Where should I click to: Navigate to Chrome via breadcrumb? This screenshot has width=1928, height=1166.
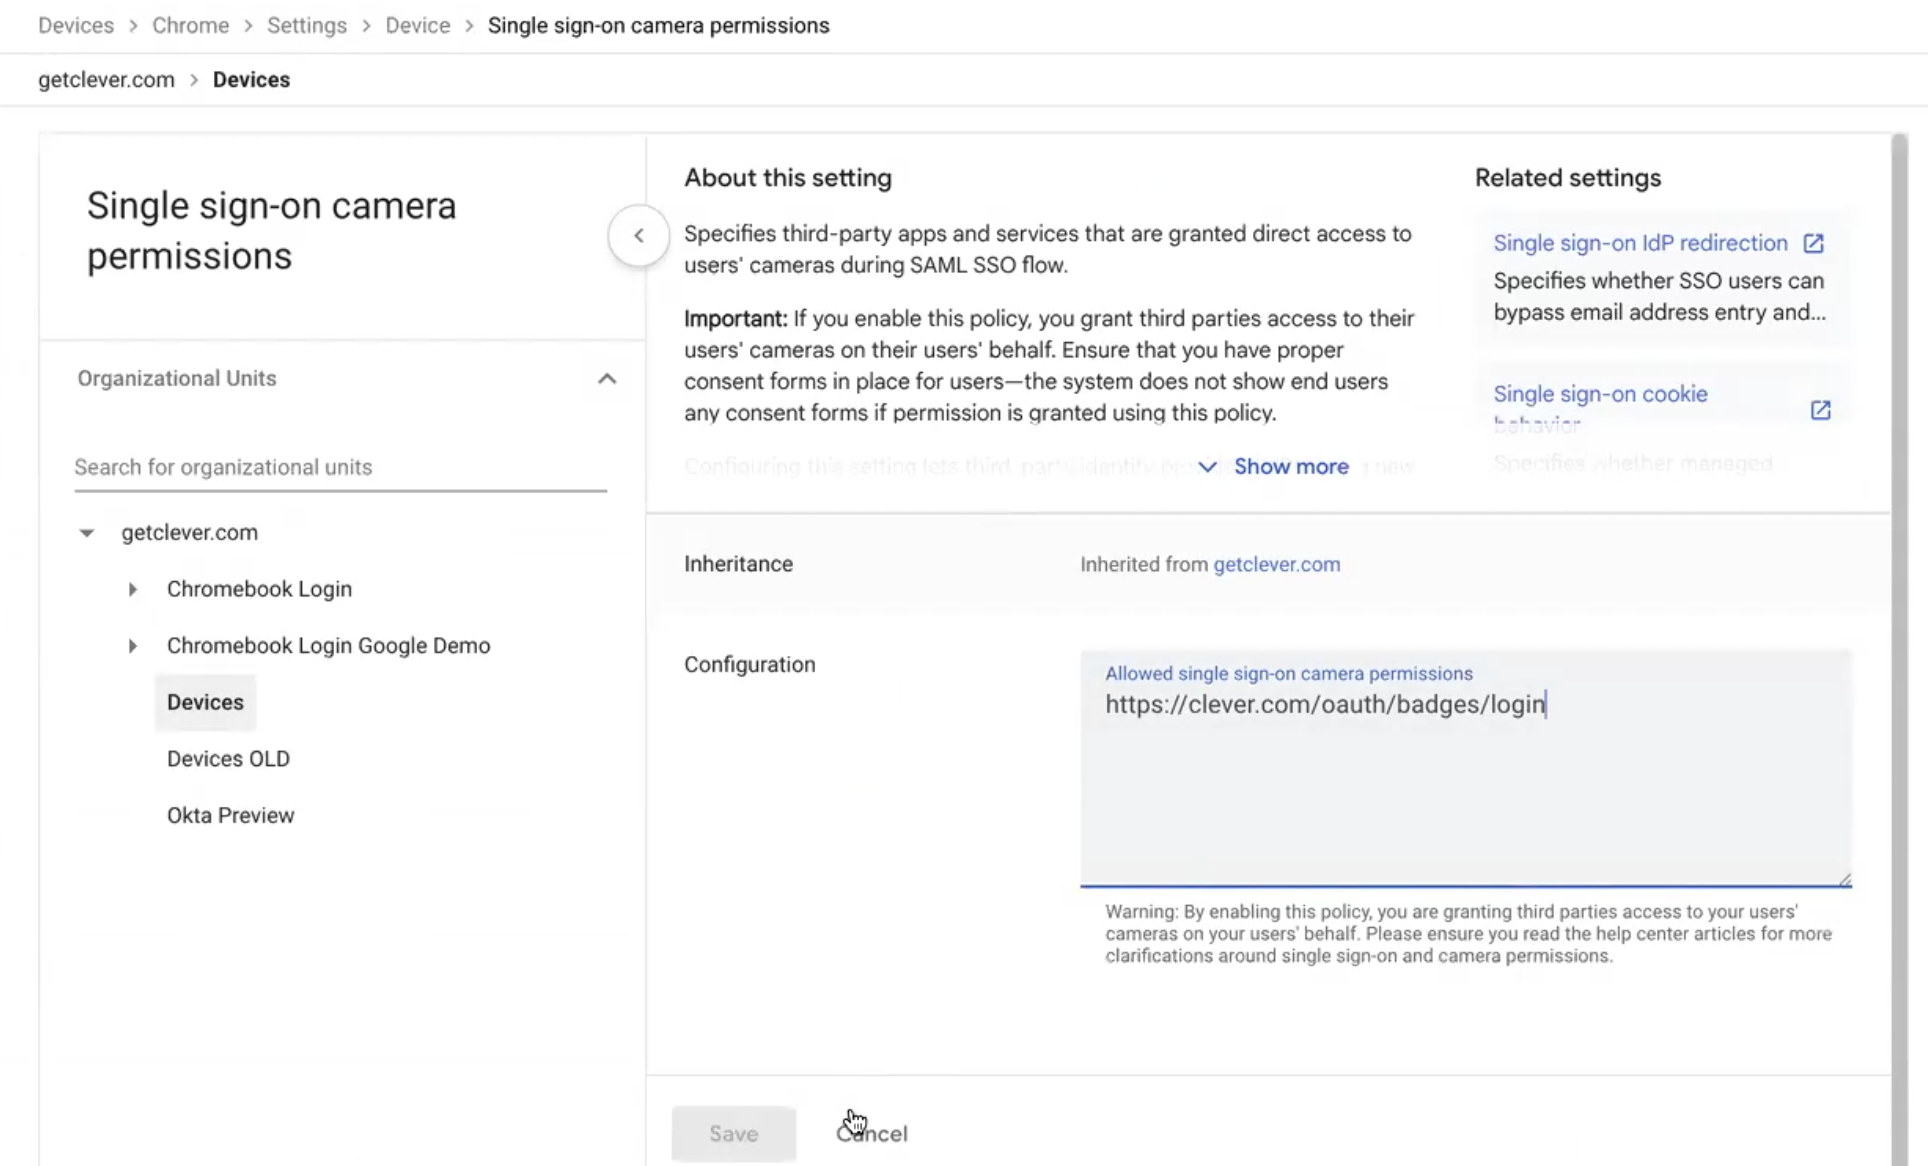click(x=190, y=25)
